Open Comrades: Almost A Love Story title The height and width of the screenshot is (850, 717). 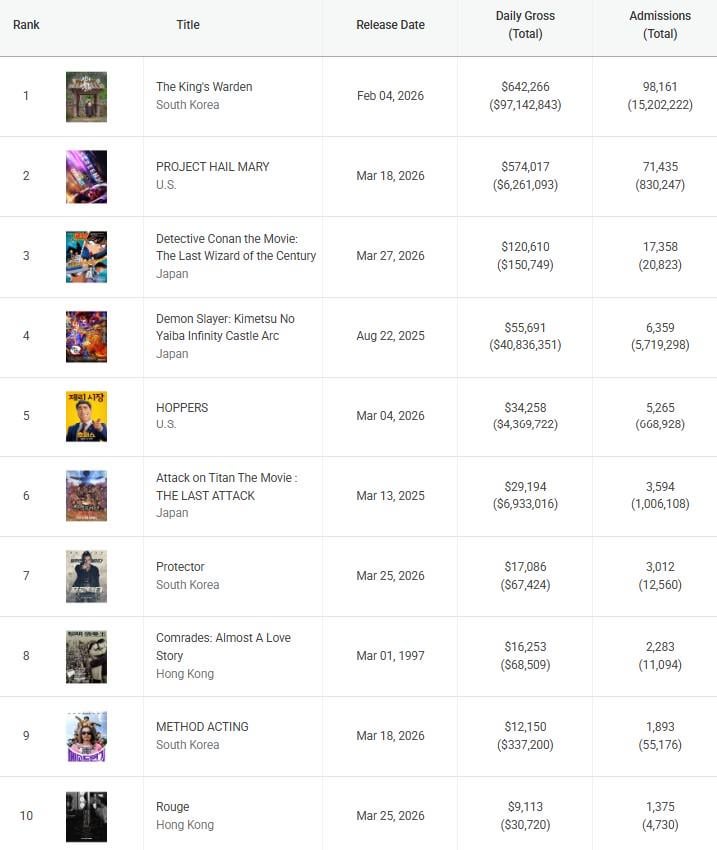223,646
